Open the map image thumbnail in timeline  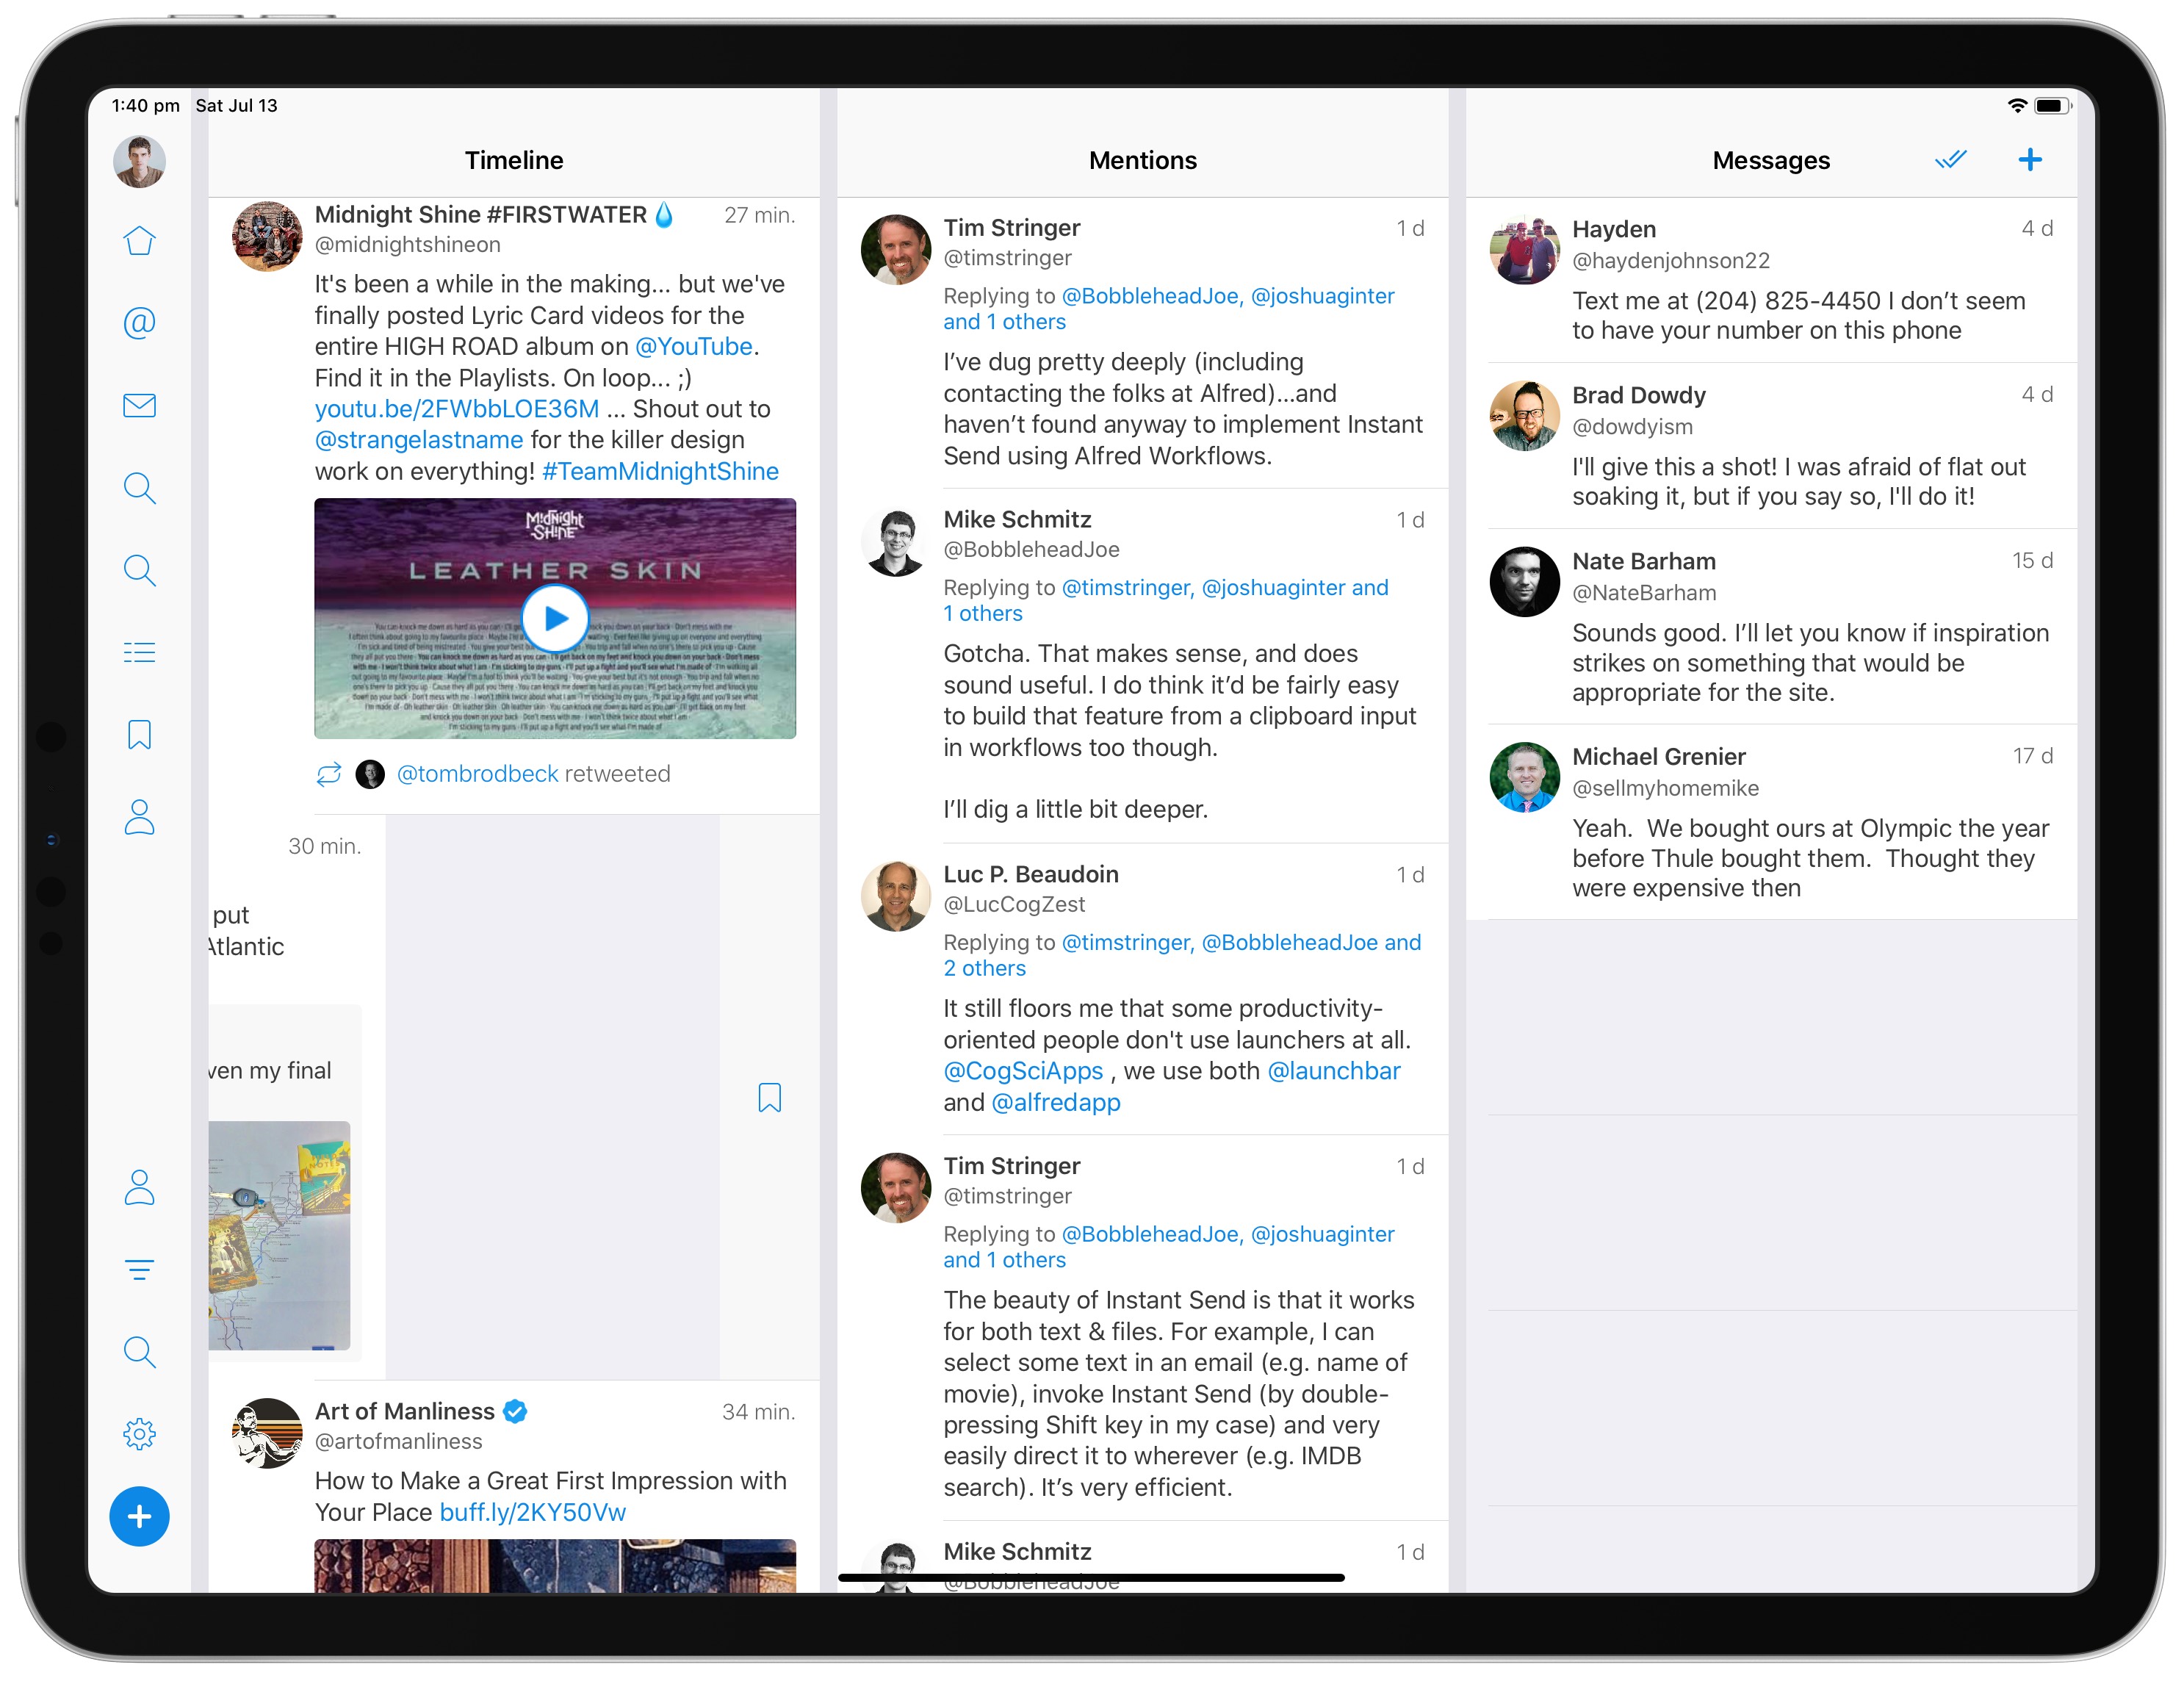tap(279, 1235)
